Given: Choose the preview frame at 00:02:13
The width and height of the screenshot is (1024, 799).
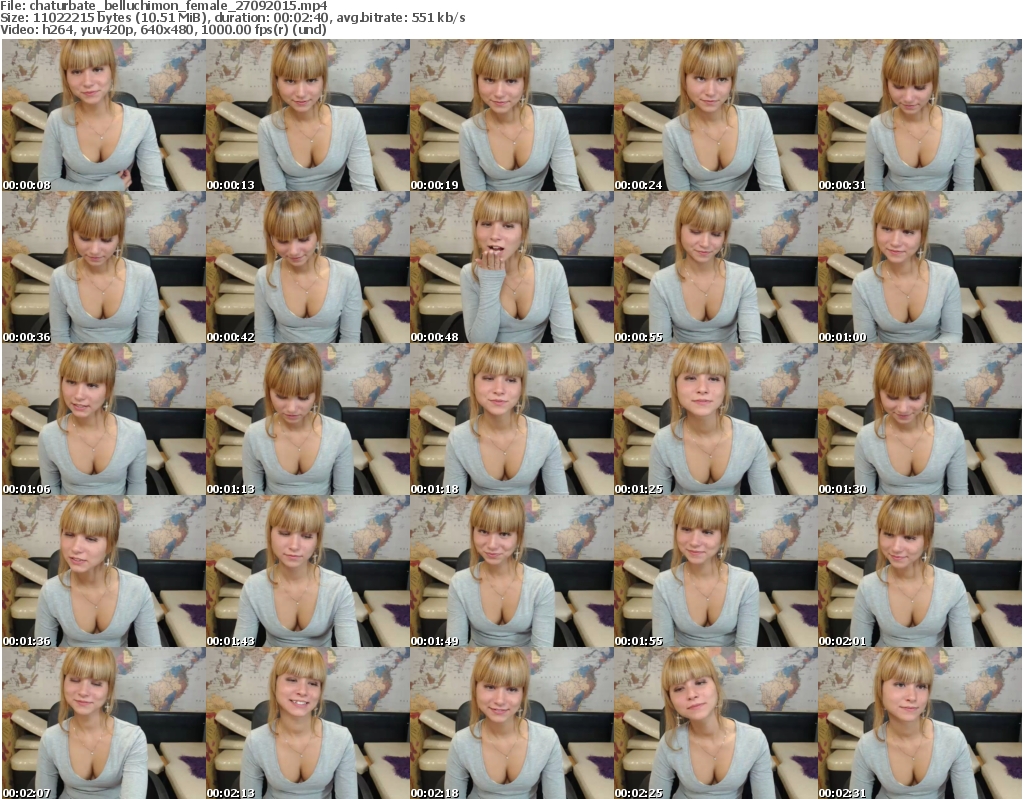Looking at the screenshot, I should [x=308, y=723].
